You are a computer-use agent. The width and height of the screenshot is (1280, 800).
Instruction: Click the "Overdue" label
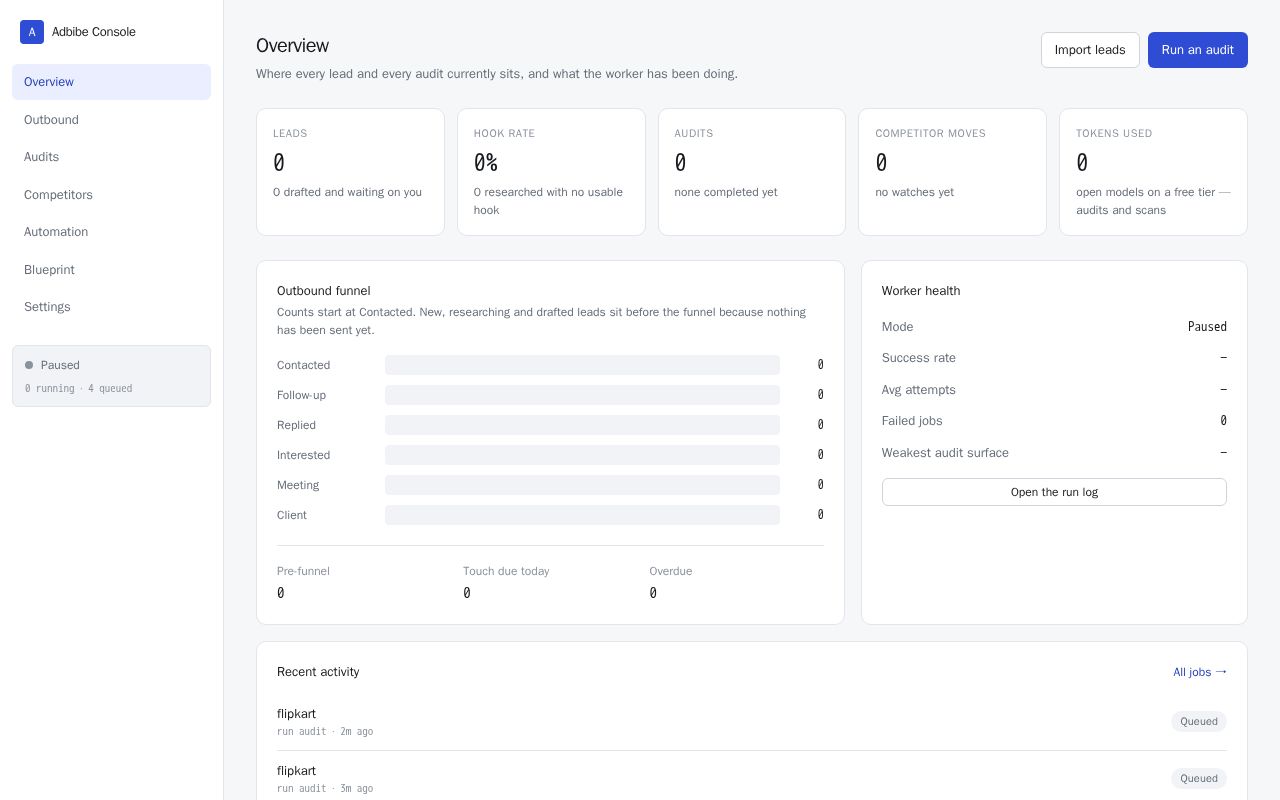pyautogui.click(x=671, y=571)
